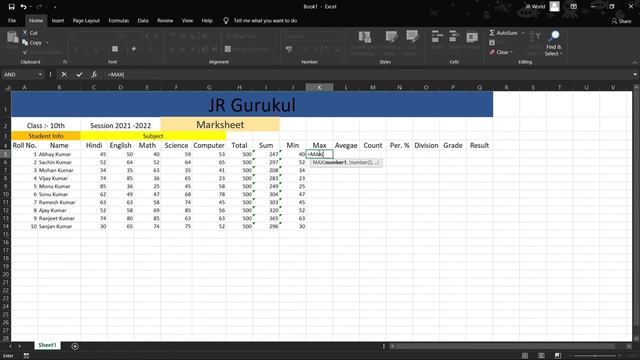Expand the AutoSum dropdown arrow

[x=523, y=33]
